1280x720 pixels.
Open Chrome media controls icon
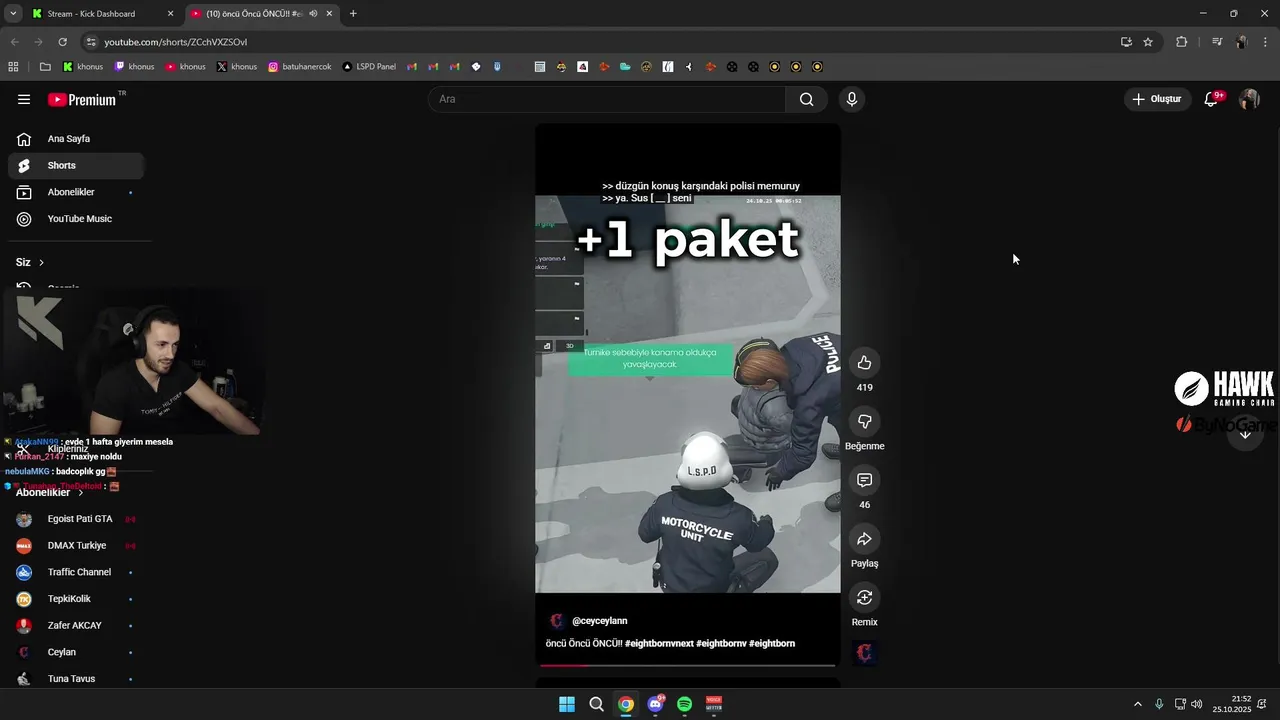pyautogui.click(x=1217, y=42)
